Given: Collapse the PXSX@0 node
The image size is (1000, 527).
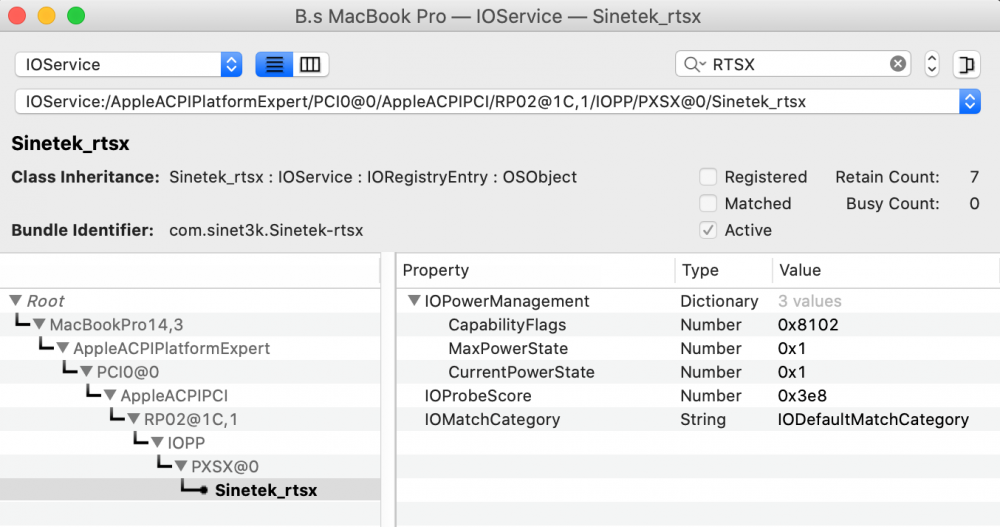Looking at the screenshot, I should click(181, 466).
